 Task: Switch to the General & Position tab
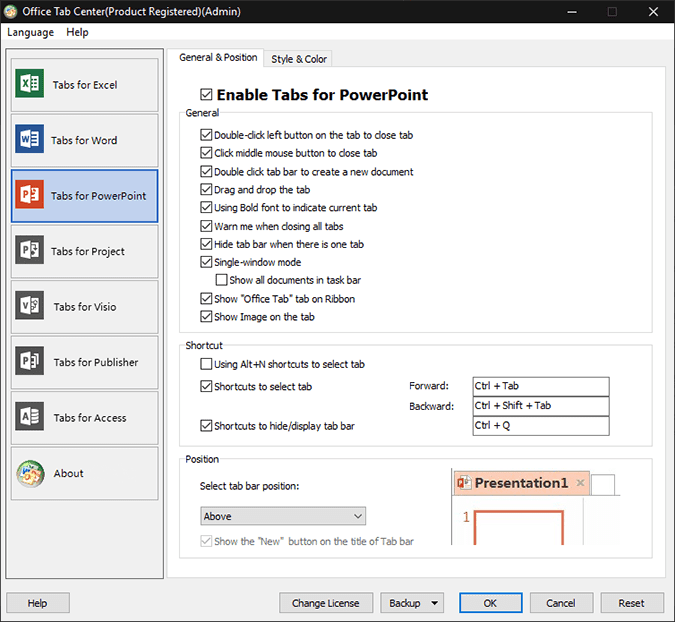coord(218,58)
